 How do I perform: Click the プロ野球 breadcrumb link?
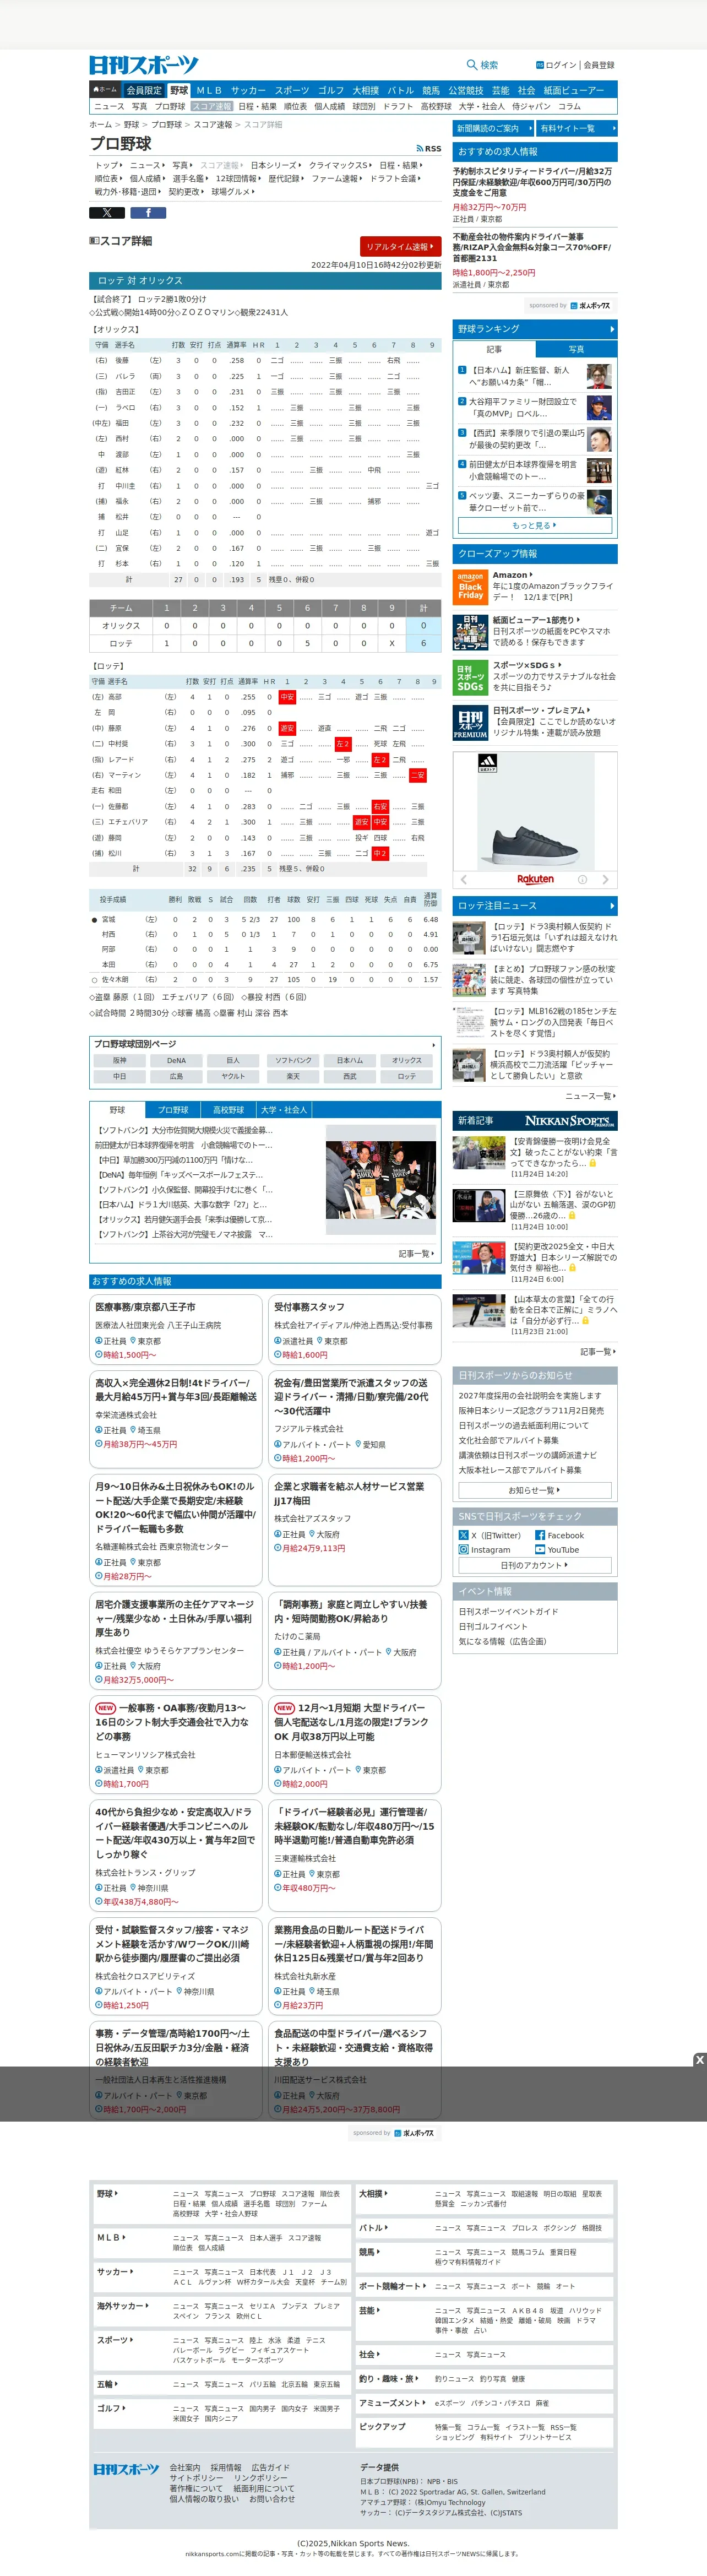[167, 125]
